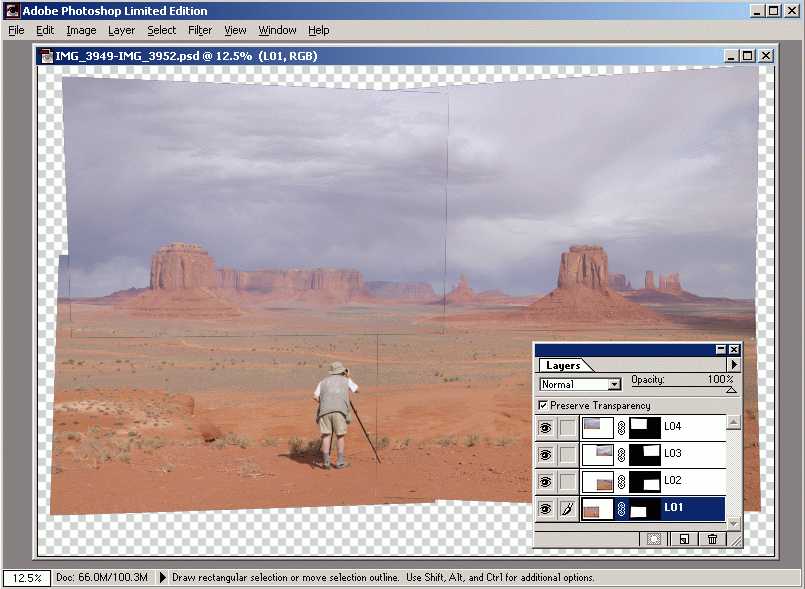
Task: Select the L02 layer image thumbnail
Action: (x=598, y=482)
